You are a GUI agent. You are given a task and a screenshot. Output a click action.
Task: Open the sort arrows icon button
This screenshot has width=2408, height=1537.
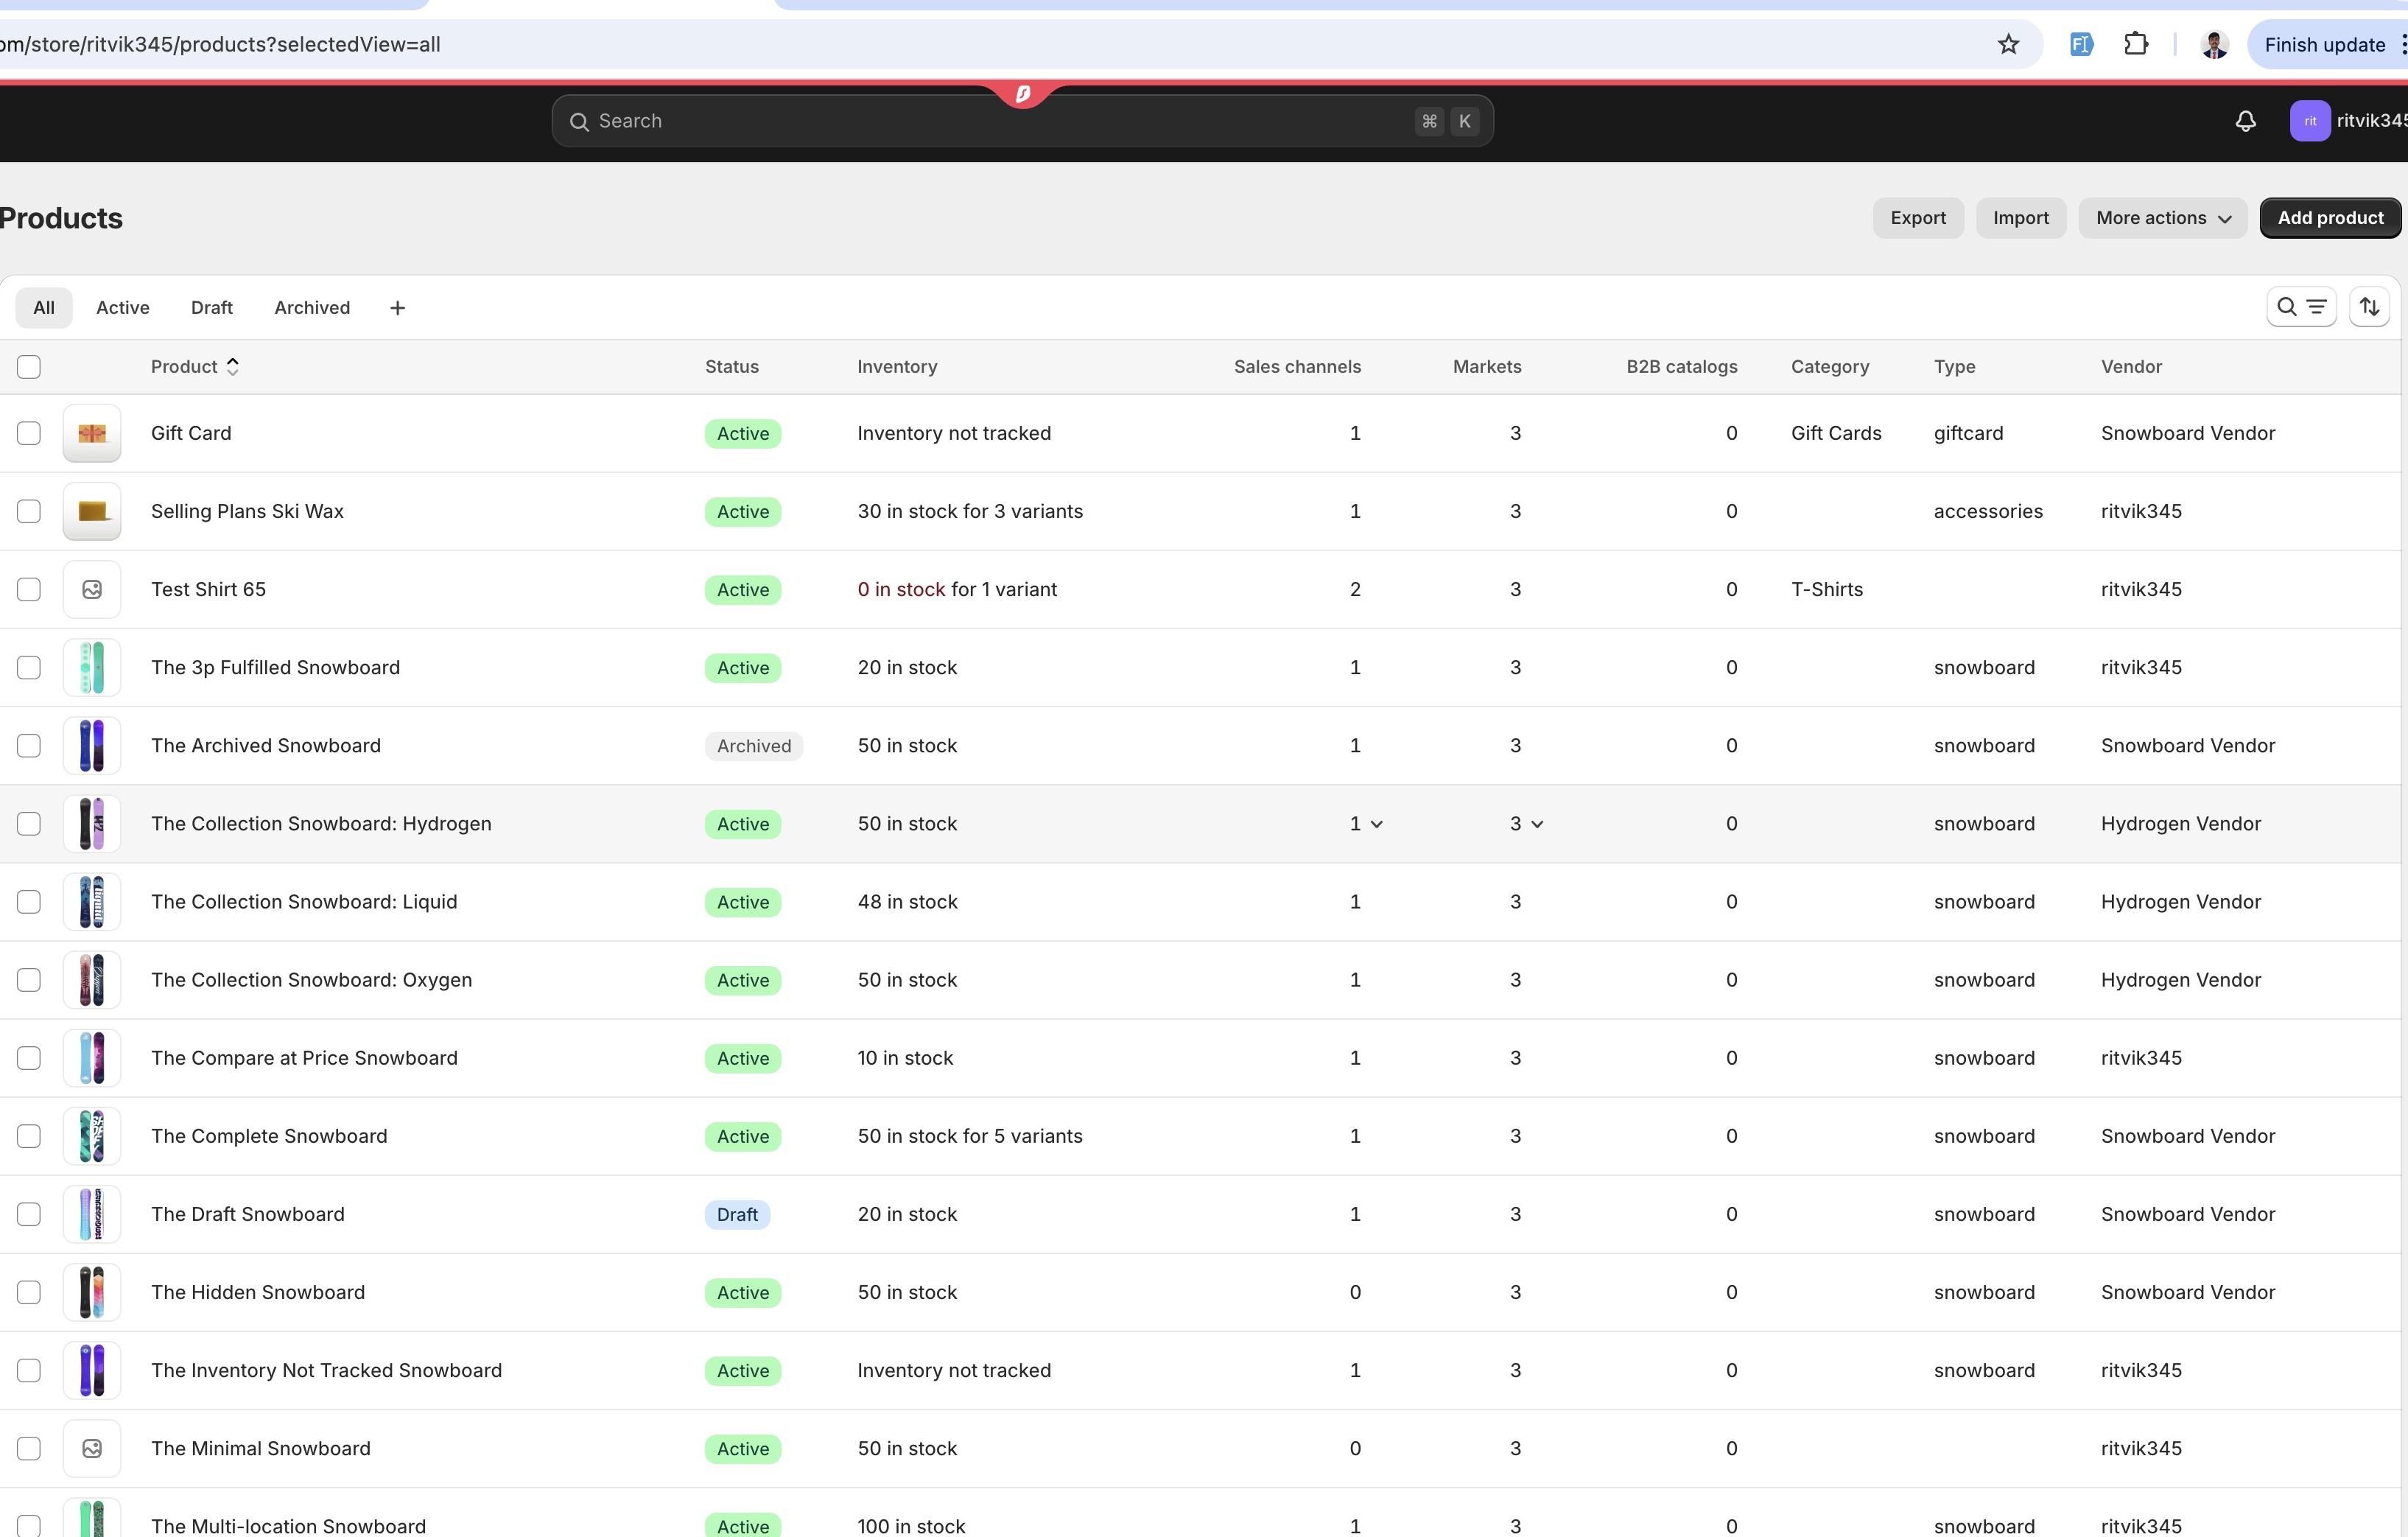2369,307
